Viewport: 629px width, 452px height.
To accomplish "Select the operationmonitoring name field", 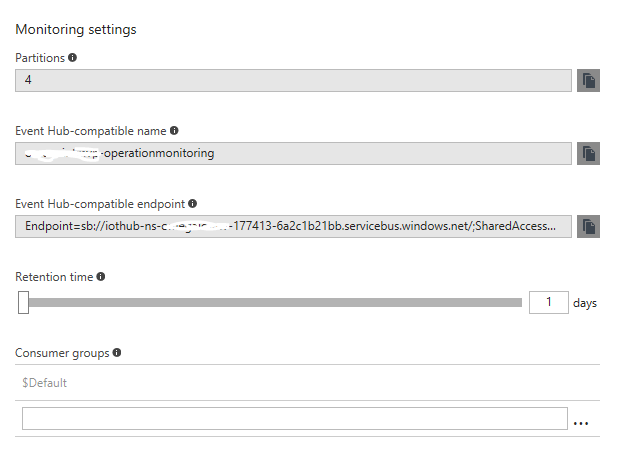I will point(294,154).
